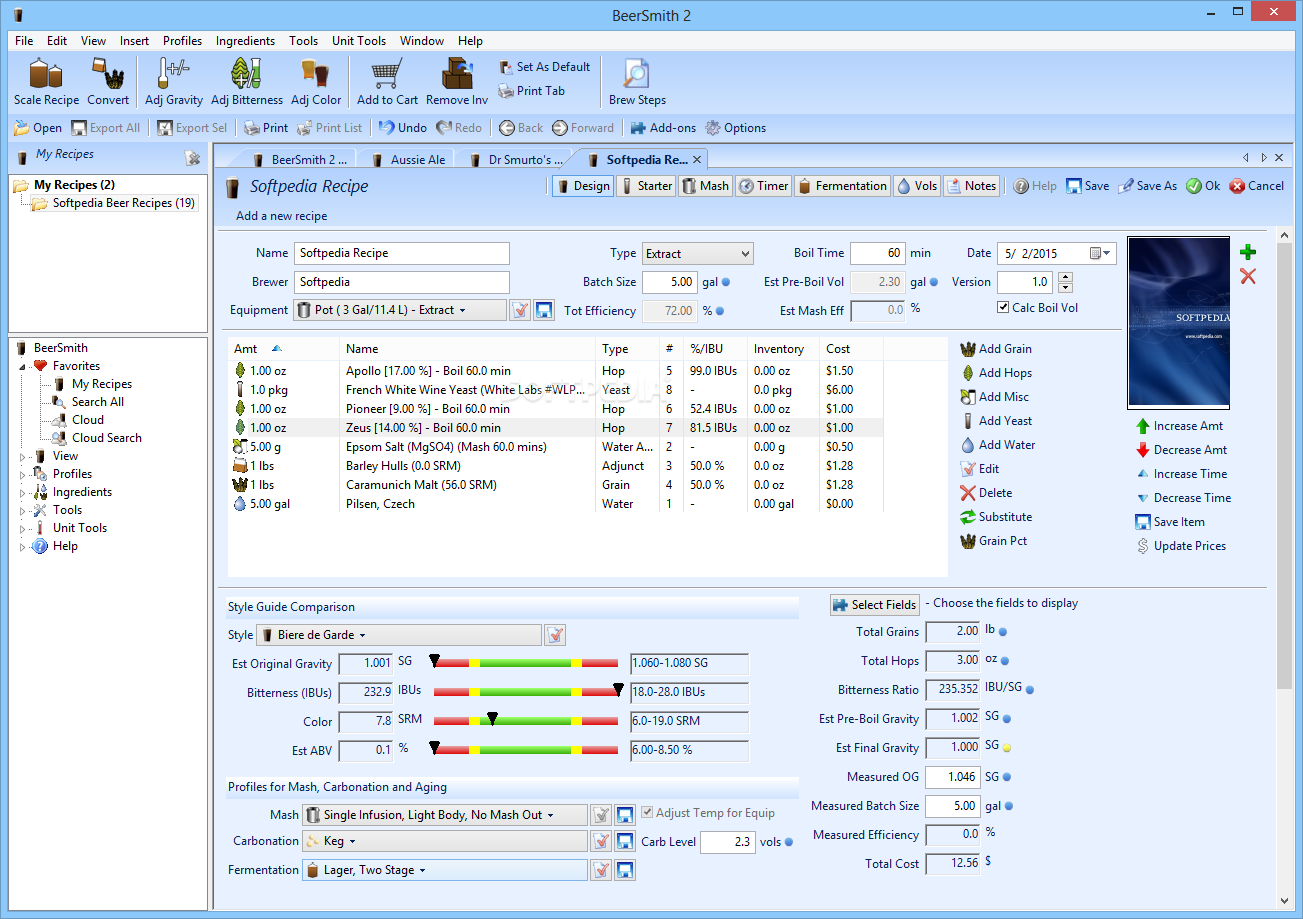The image size is (1303, 919).
Task: Click the Delete ingredient button
Action: pos(986,493)
